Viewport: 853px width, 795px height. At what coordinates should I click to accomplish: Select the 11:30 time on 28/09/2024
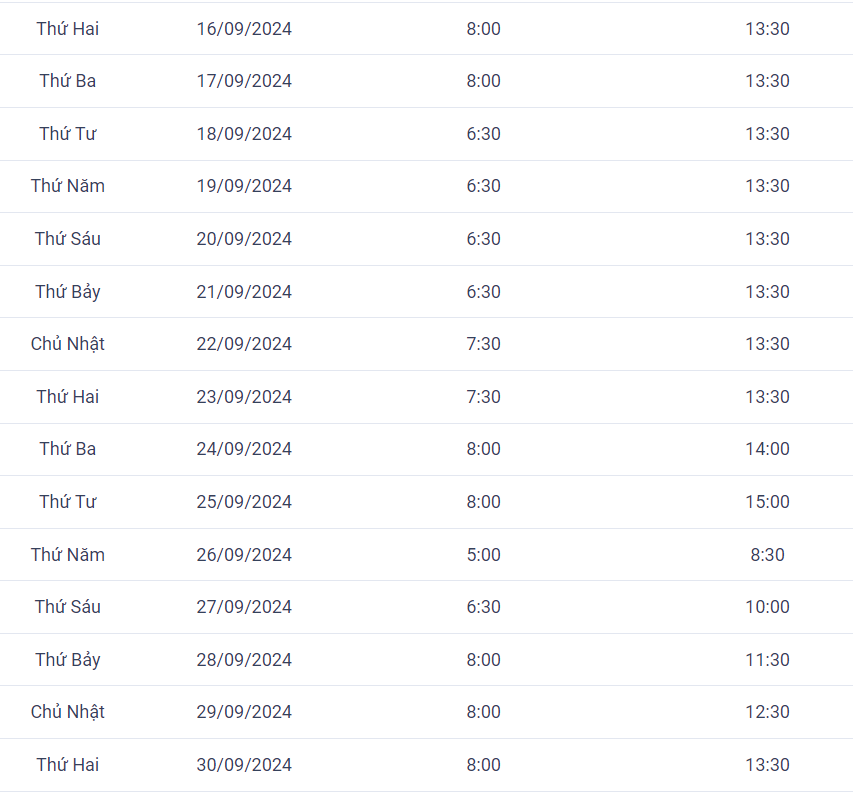tap(767, 660)
